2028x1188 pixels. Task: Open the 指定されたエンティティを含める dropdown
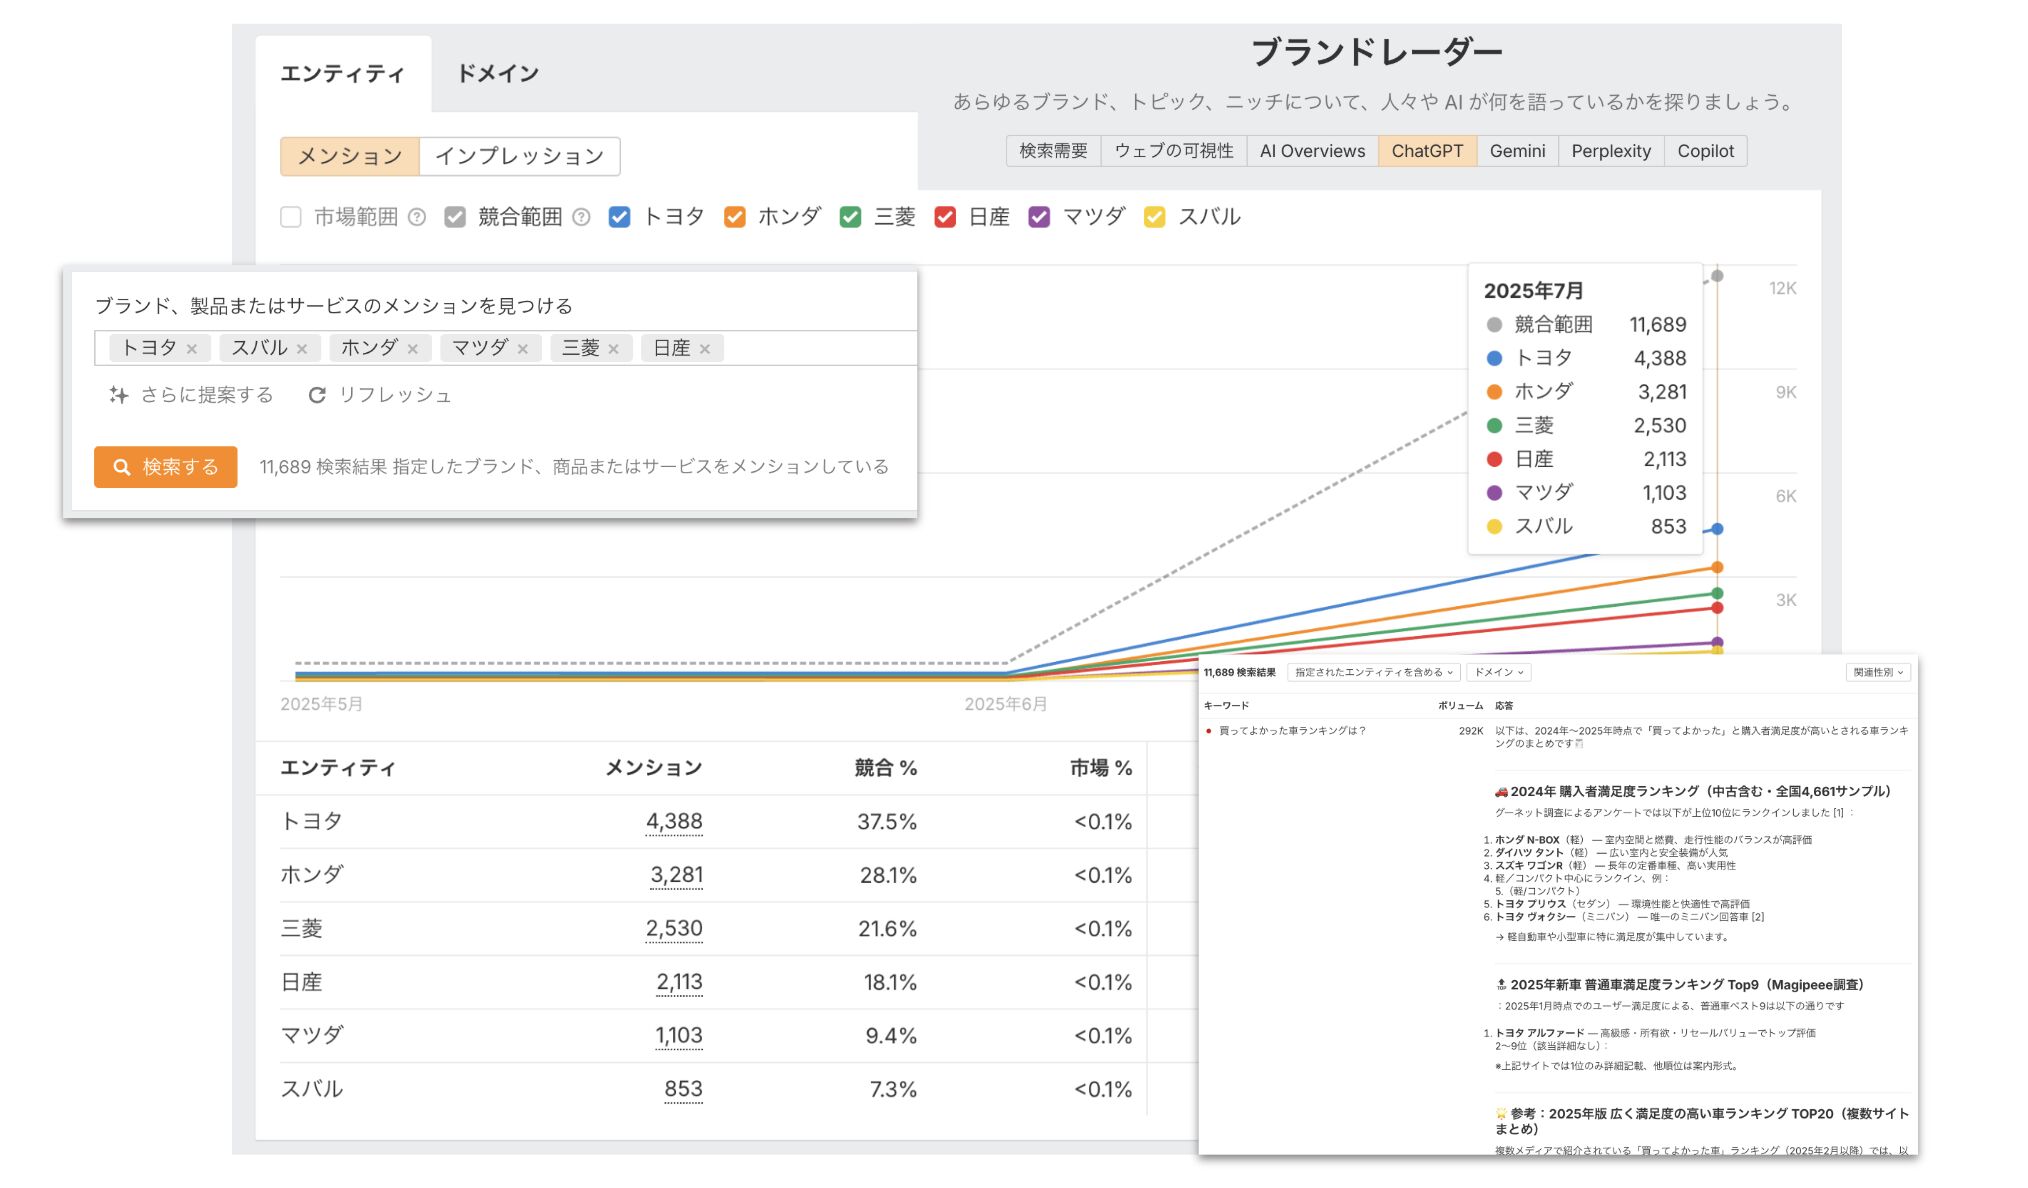click(1374, 673)
